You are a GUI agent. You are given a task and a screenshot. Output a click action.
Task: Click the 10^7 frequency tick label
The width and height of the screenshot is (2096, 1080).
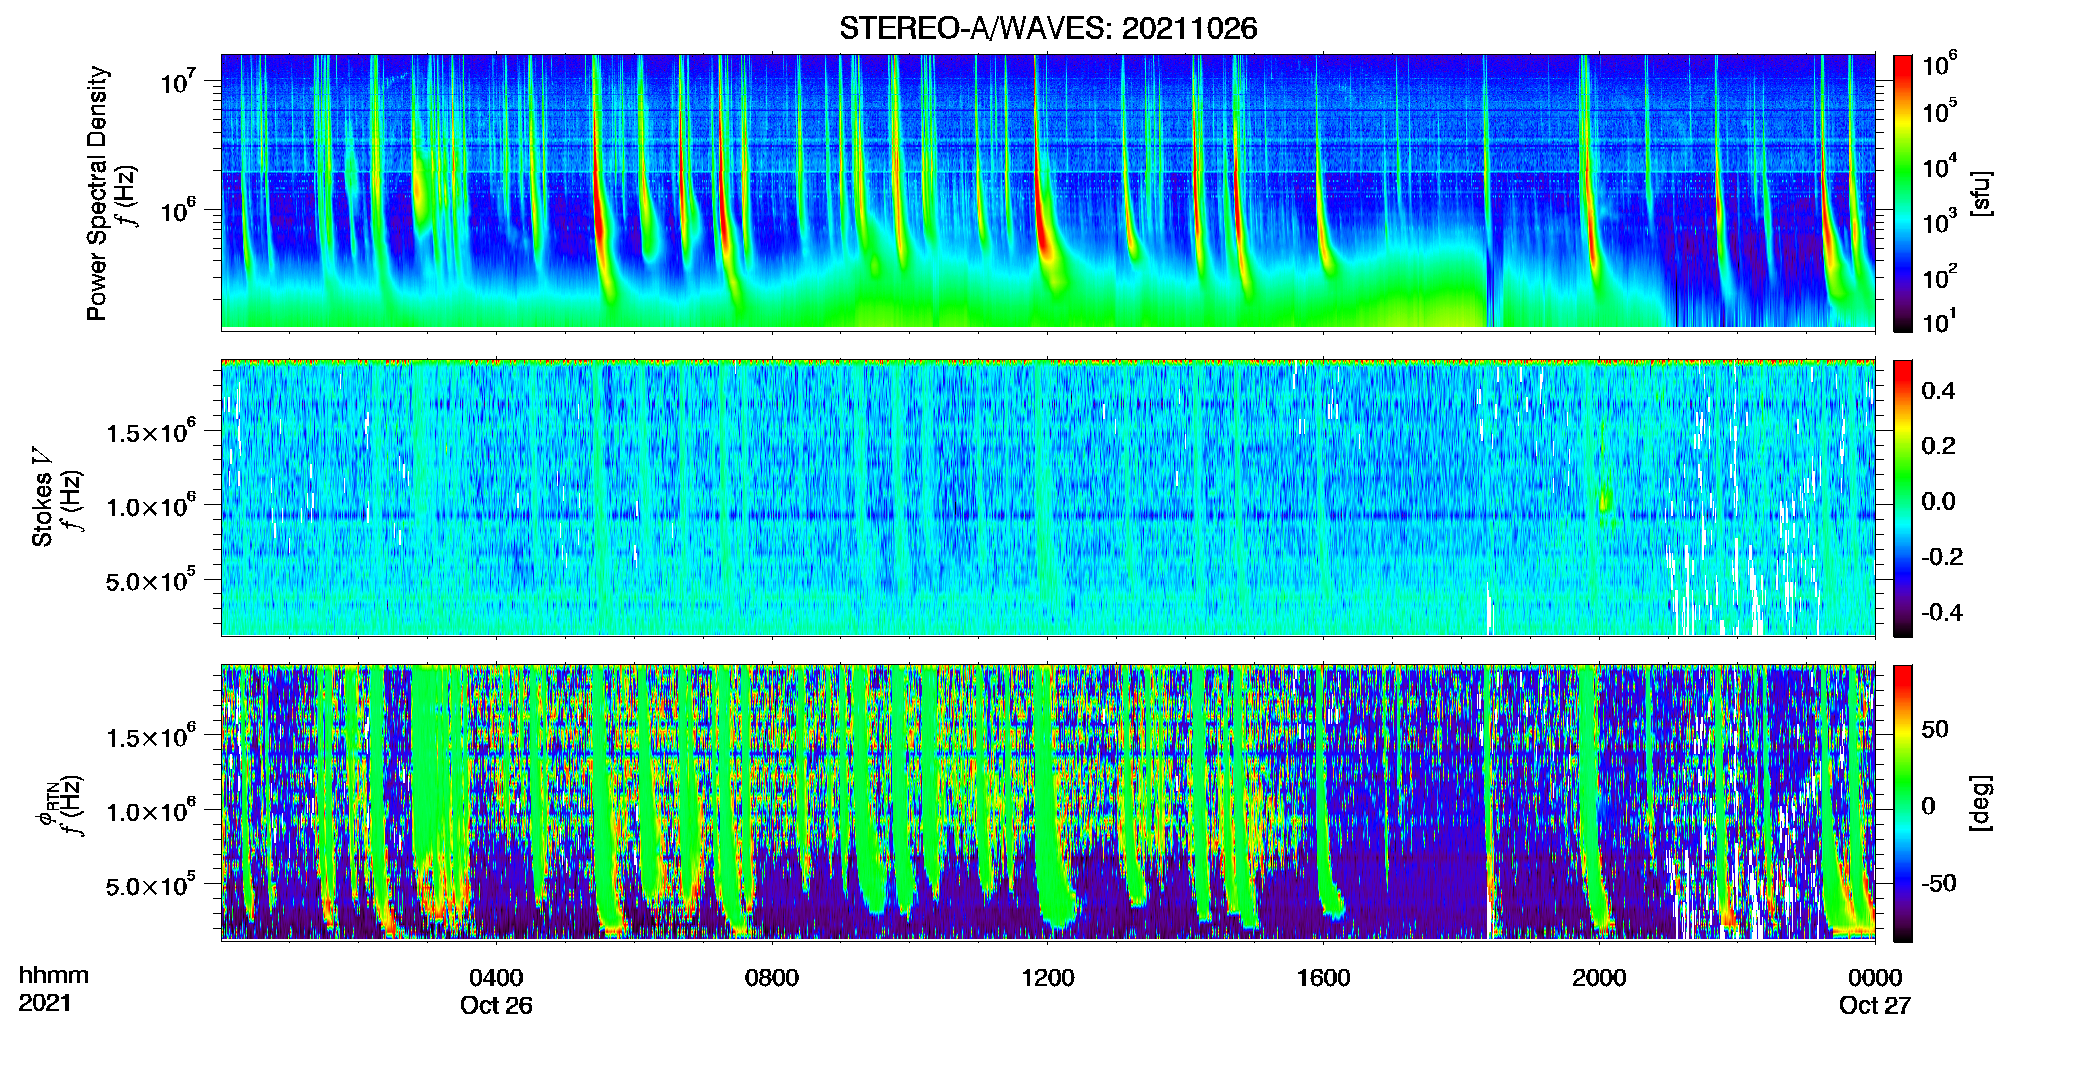[x=176, y=81]
